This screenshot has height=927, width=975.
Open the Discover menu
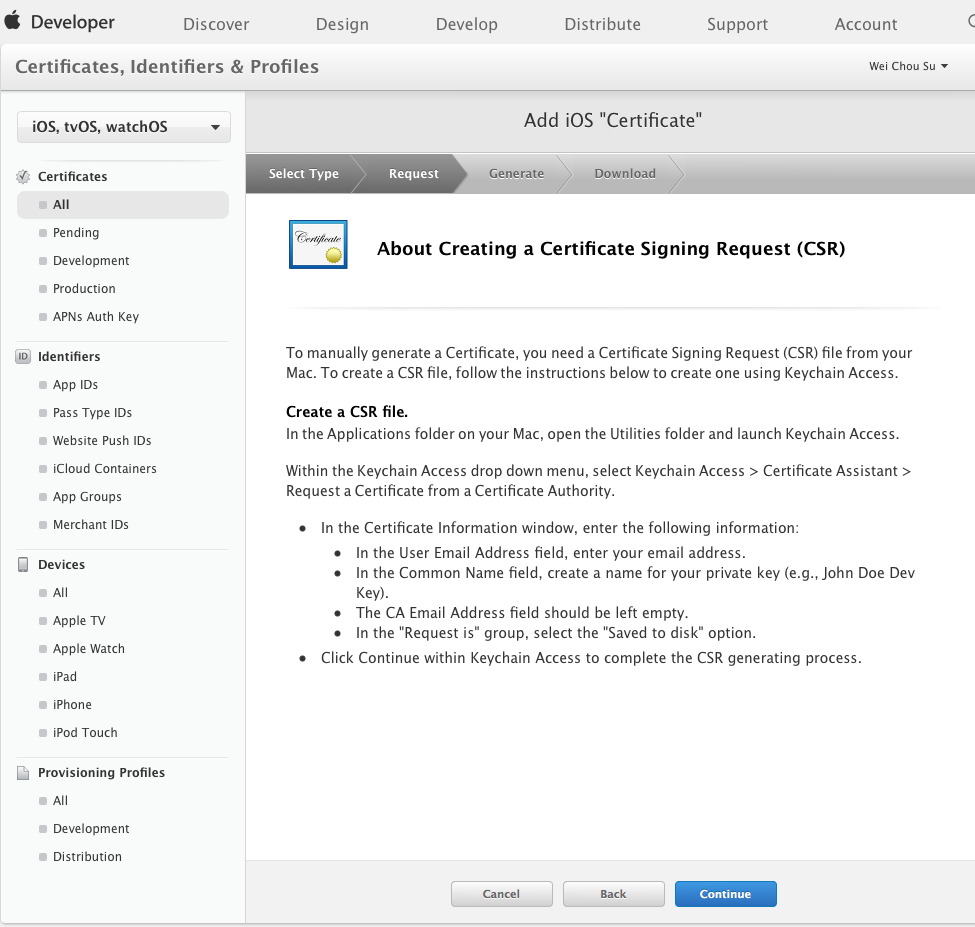(x=216, y=24)
